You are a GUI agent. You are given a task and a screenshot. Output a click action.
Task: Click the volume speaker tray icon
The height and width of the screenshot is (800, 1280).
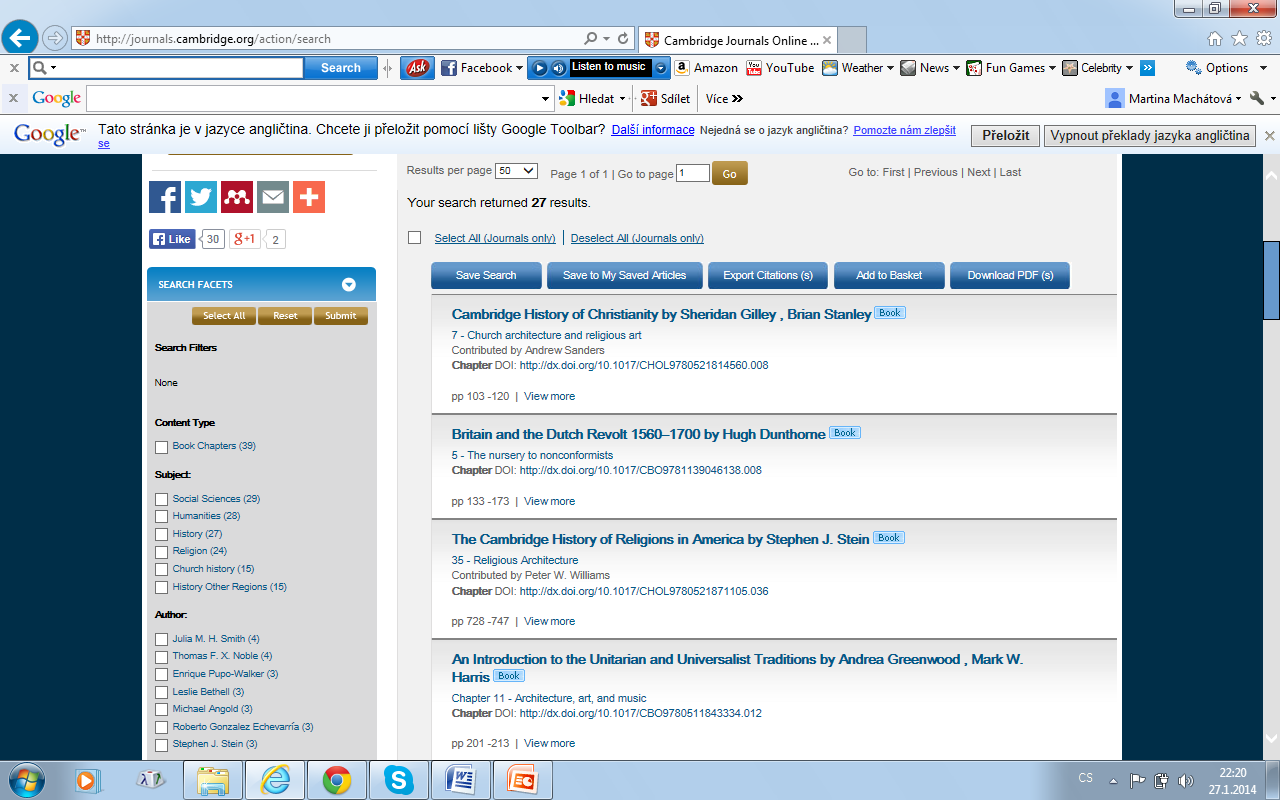1186,780
